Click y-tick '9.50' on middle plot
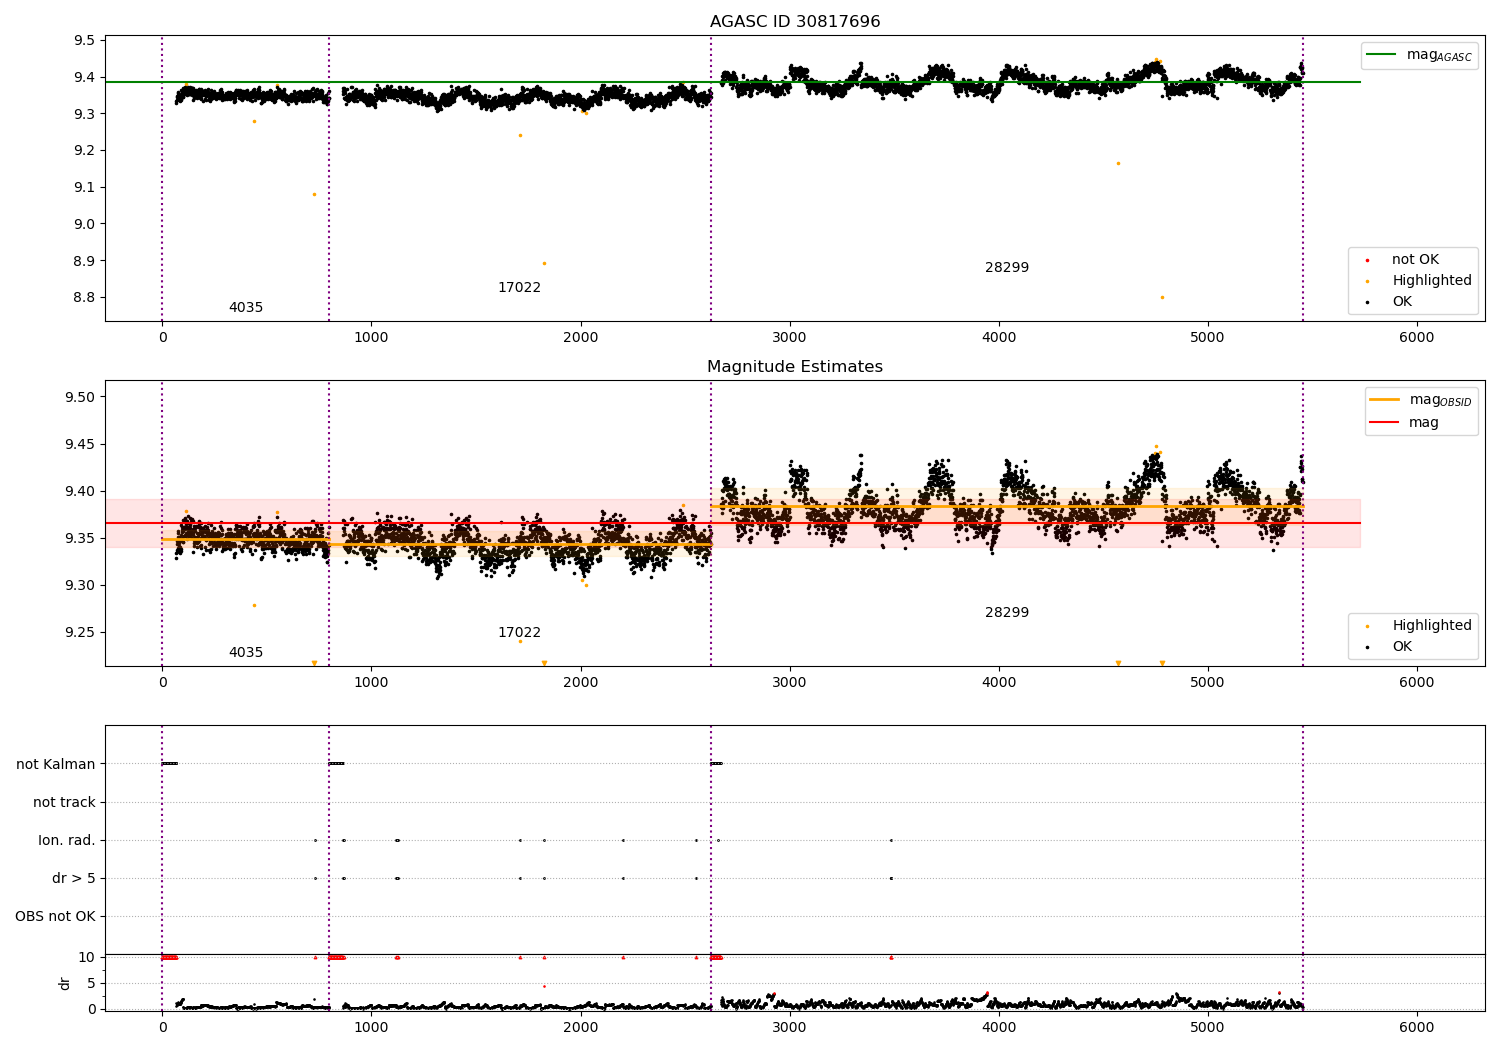Image resolution: width=1500 pixels, height=1050 pixels. 81,398
